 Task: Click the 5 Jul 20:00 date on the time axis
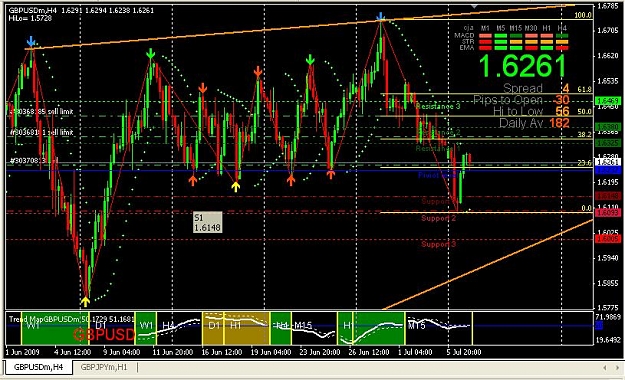coord(464,352)
